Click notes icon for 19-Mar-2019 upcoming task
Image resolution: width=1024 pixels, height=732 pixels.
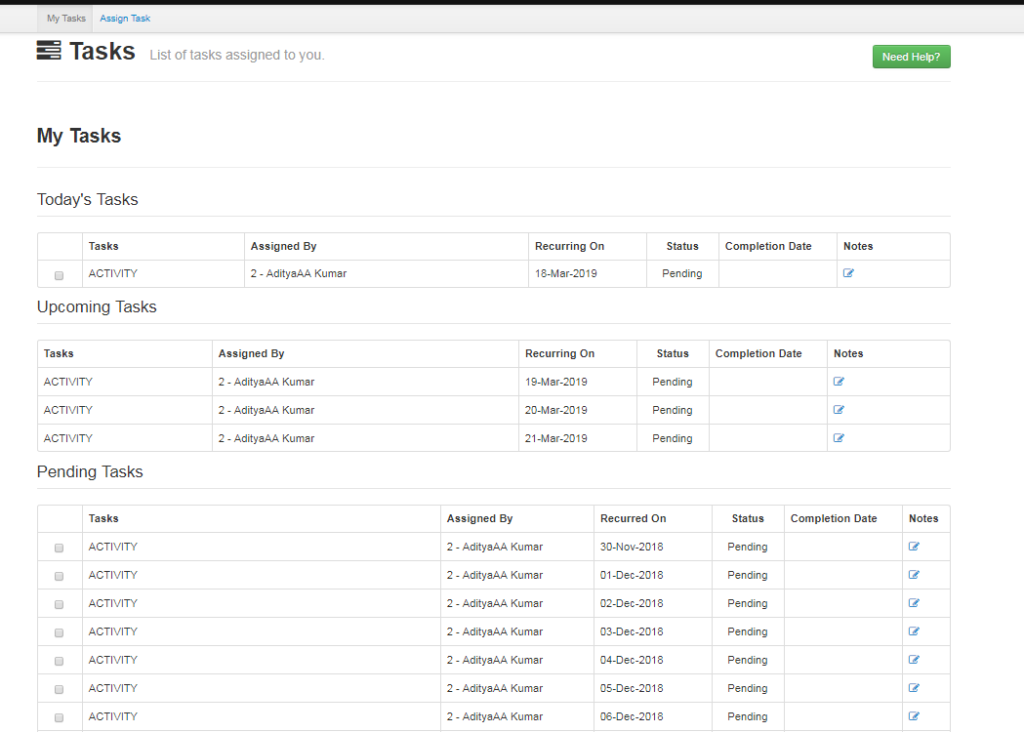point(838,381)
